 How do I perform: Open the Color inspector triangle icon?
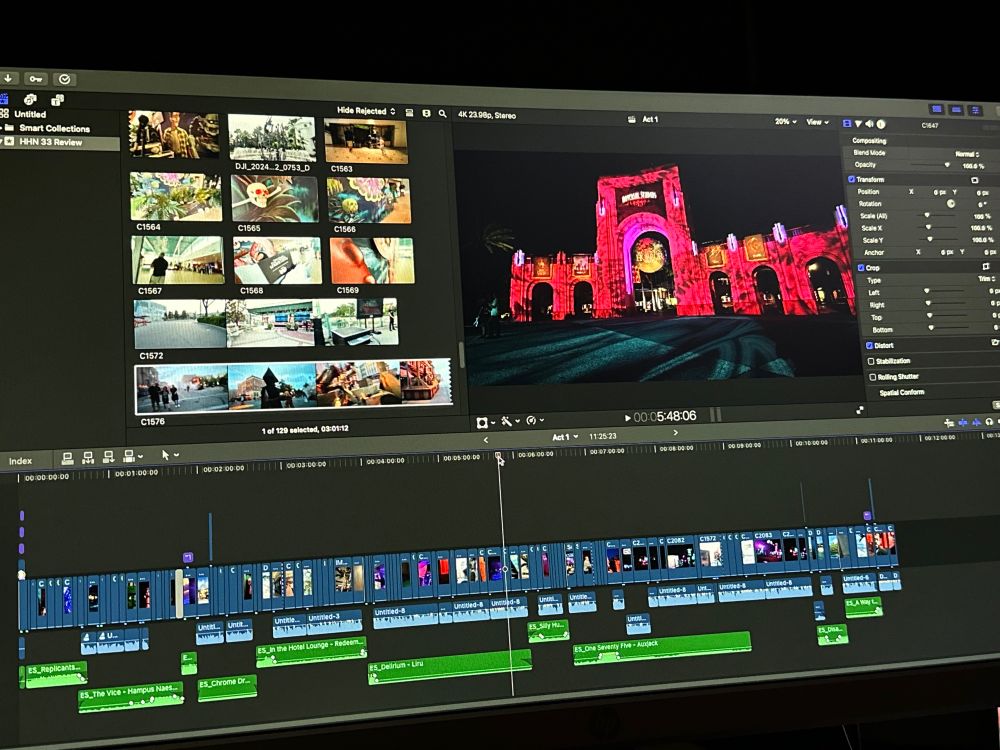[858, 124]
